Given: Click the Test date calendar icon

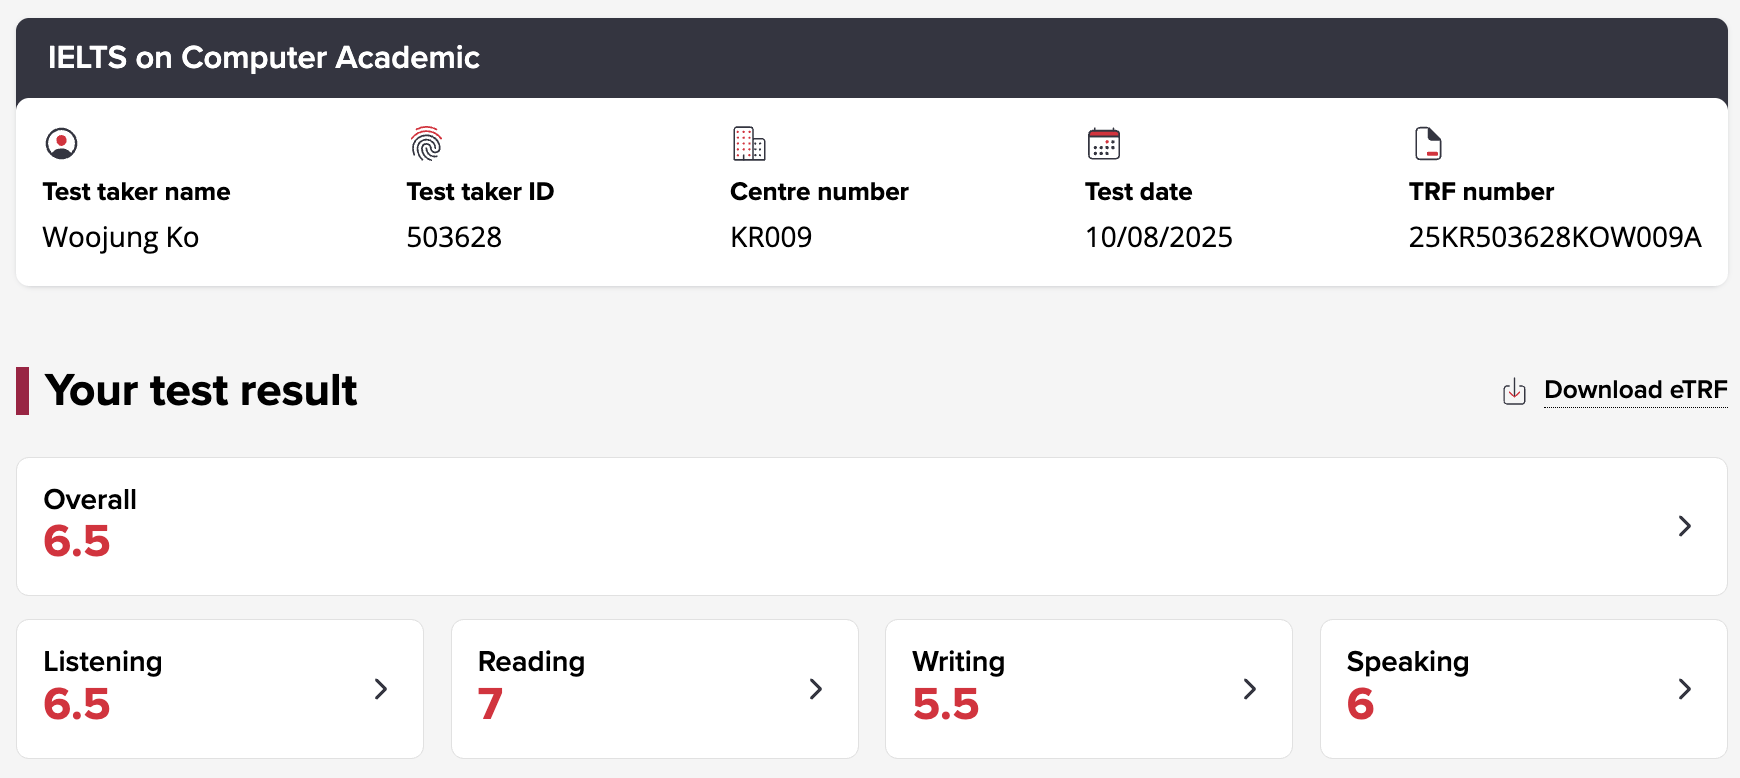Looking at the screenshot, I should pos(1104,144).
